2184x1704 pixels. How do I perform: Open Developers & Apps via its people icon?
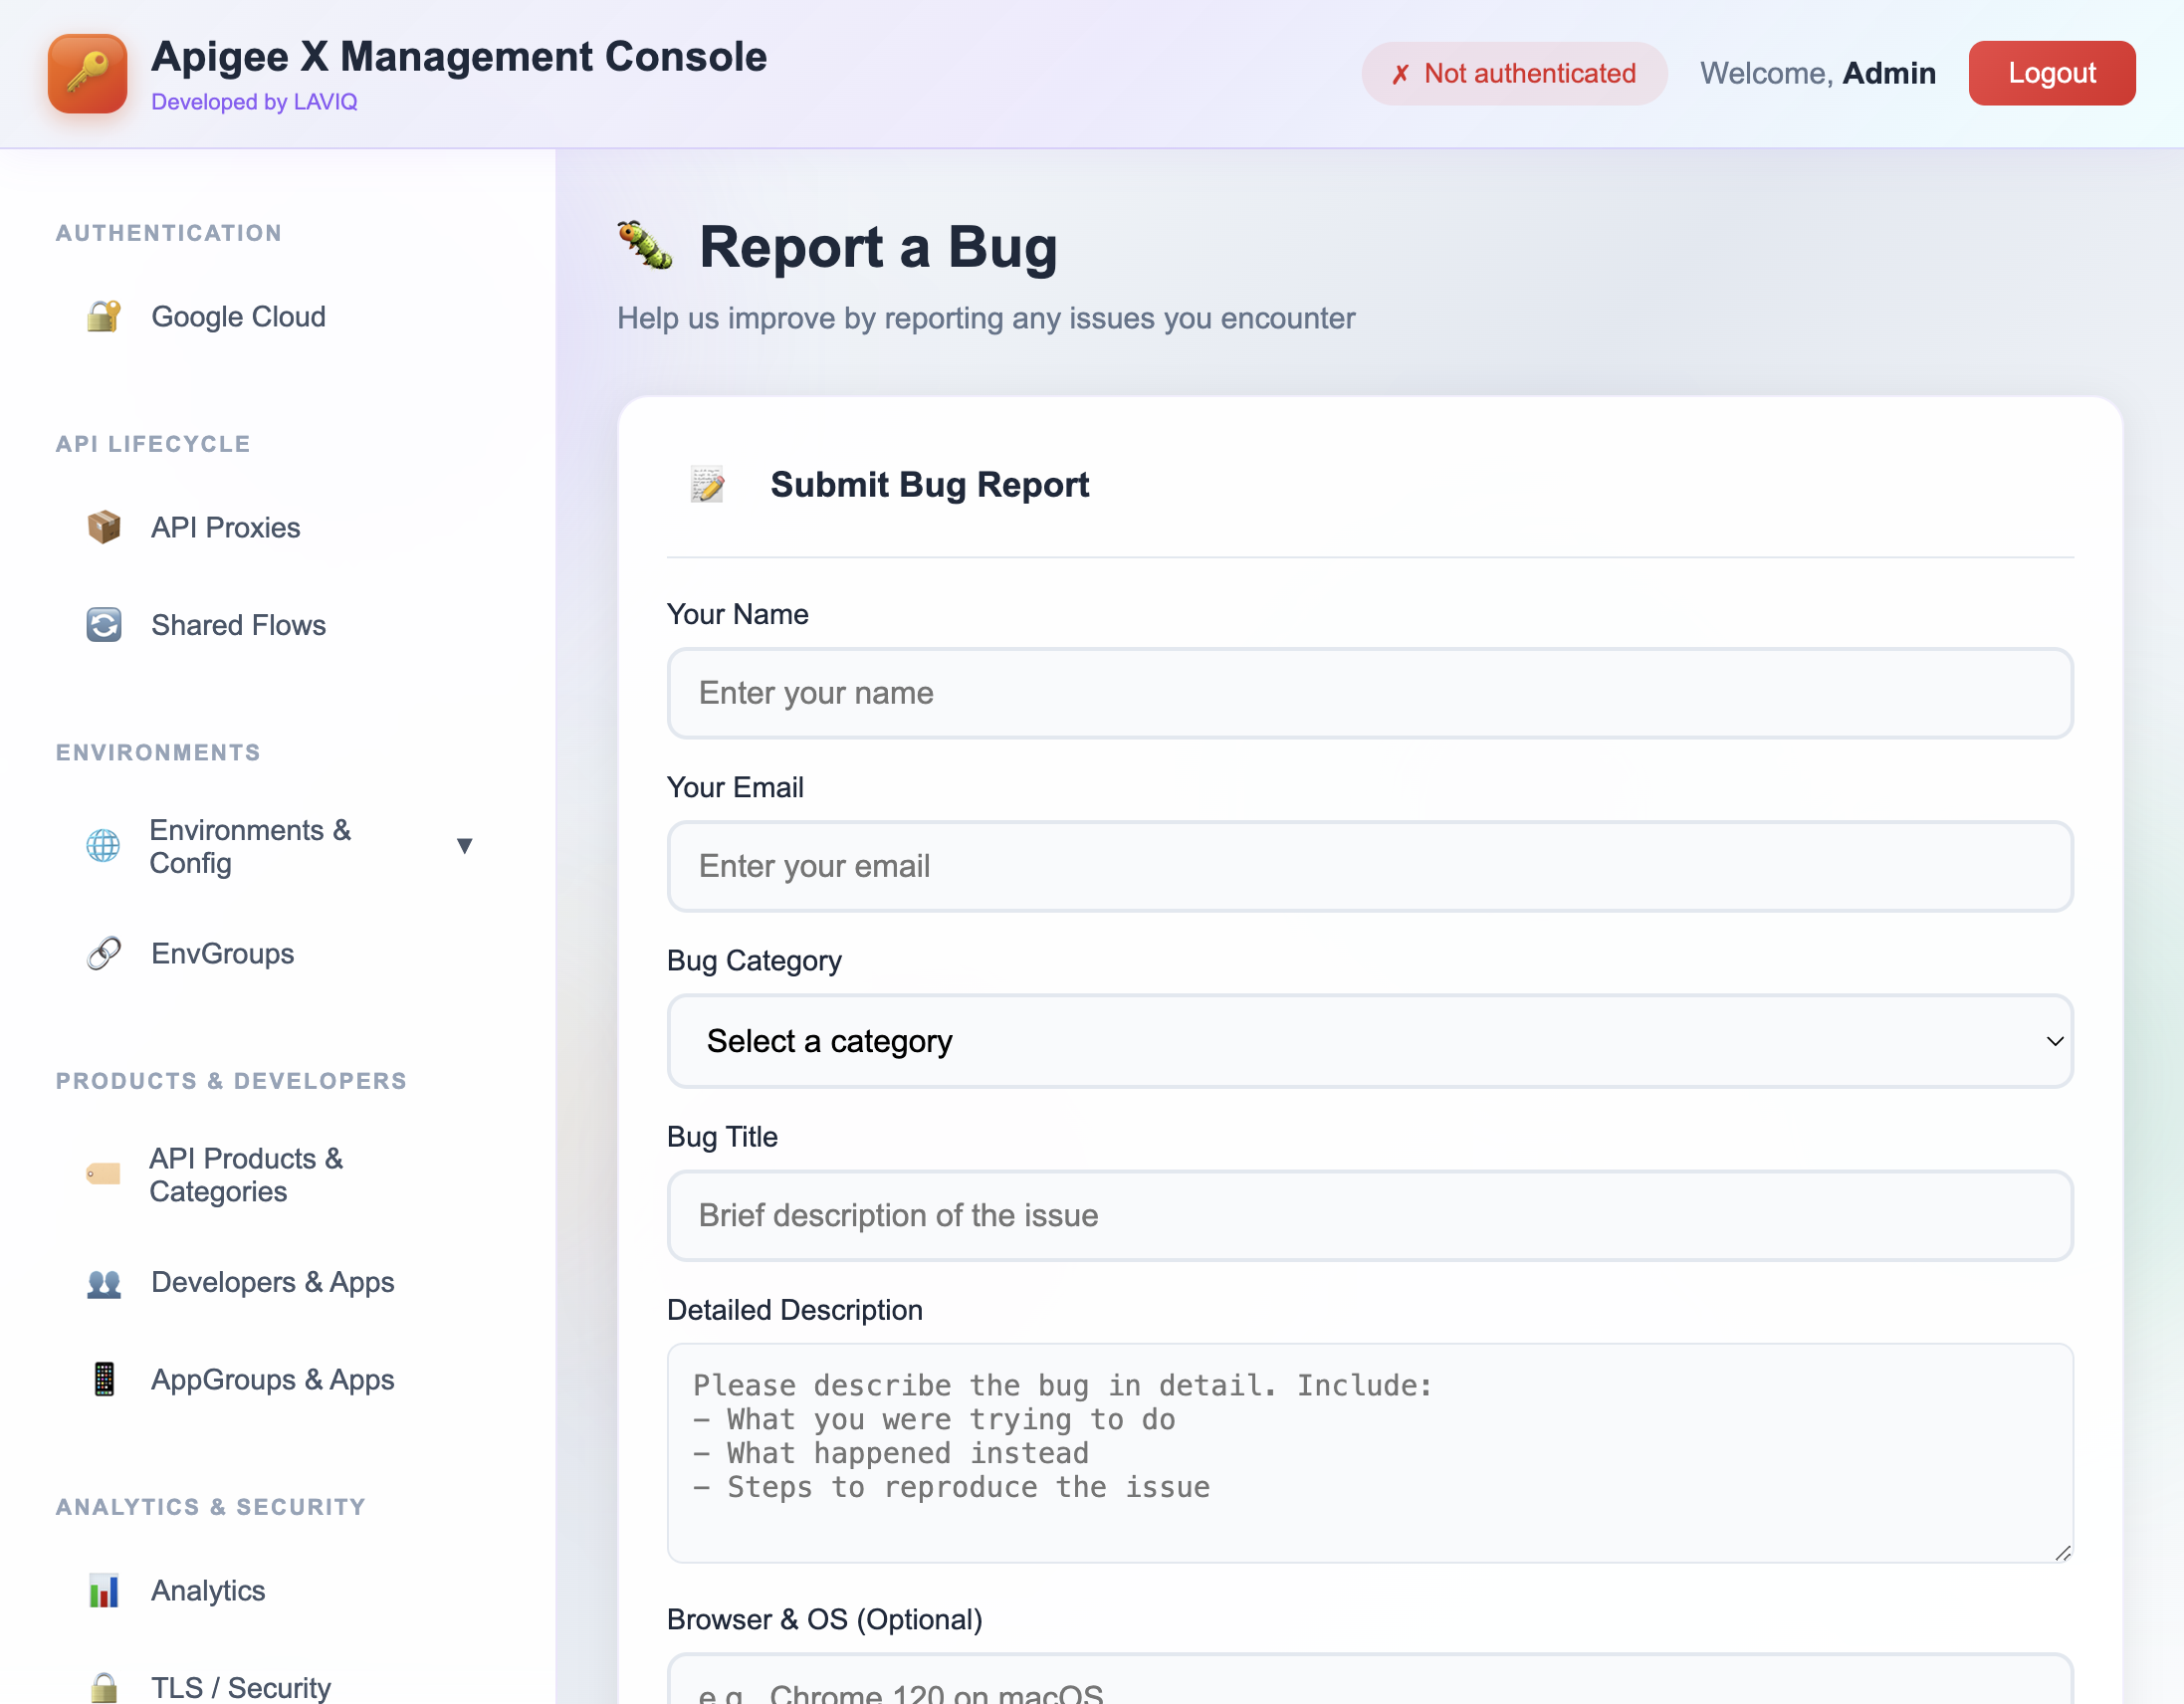tap(103, 1282)
